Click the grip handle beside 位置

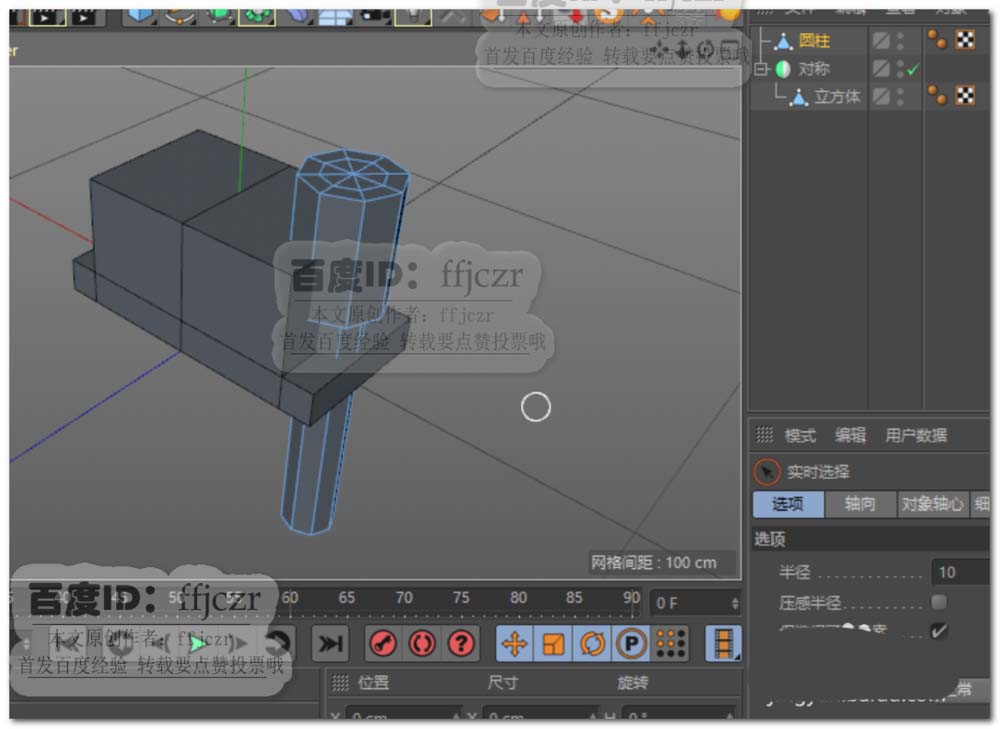click(x=340, y=683)
